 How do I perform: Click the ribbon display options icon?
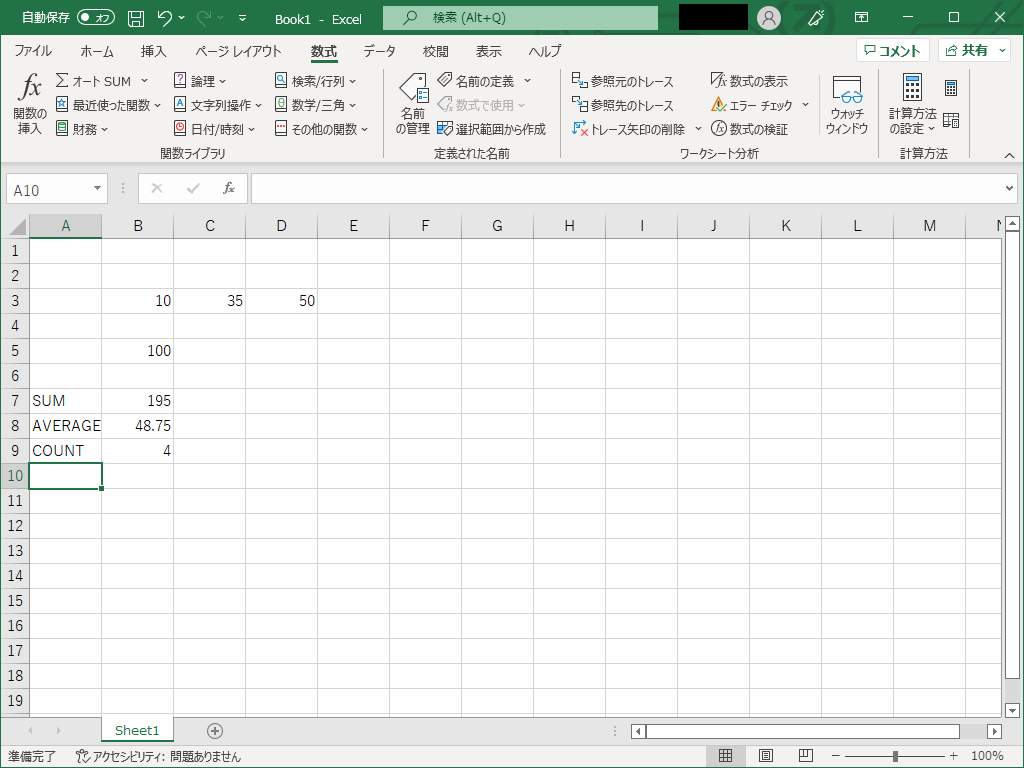coord(861,18)
